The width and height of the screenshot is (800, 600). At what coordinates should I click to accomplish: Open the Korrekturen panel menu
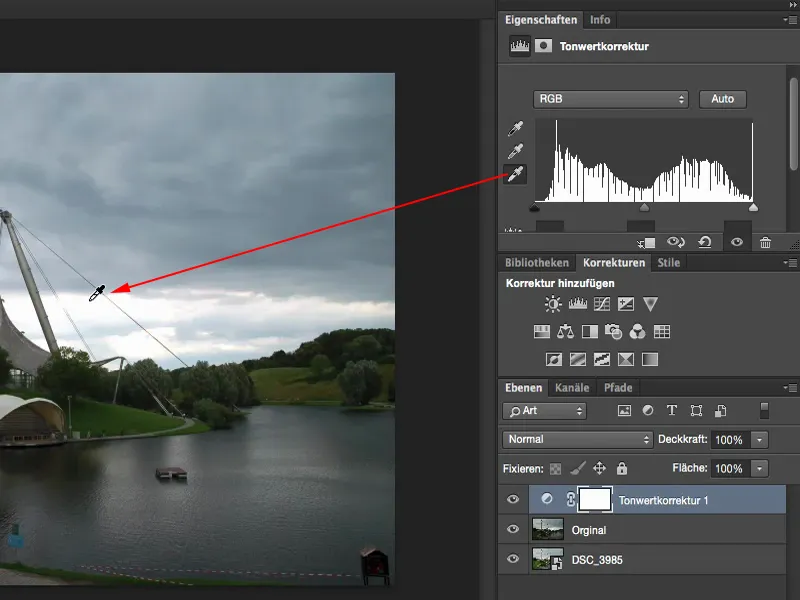[x=790, y=263]
